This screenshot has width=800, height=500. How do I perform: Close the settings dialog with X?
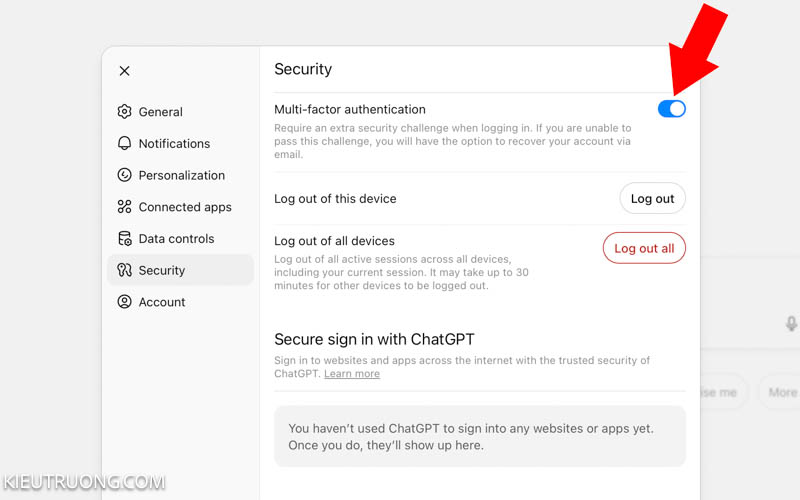pos(124,71)
